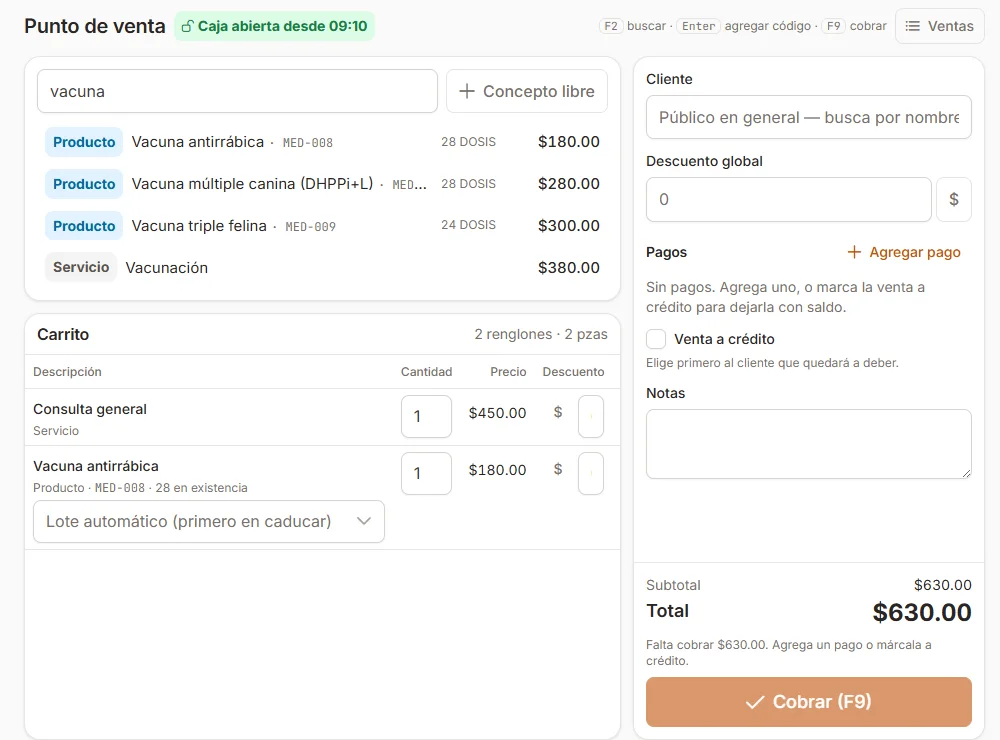
Task: Click the F2 key hint
Action: 610,26
